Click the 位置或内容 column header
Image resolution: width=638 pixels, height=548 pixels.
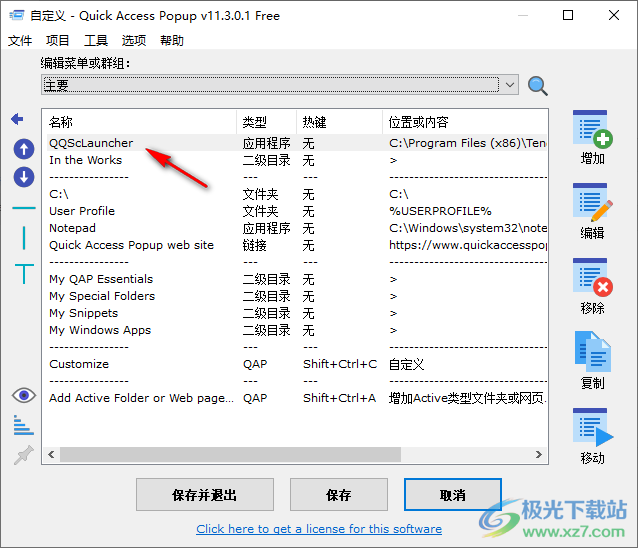pyautogui.click(x=465, y=122)
